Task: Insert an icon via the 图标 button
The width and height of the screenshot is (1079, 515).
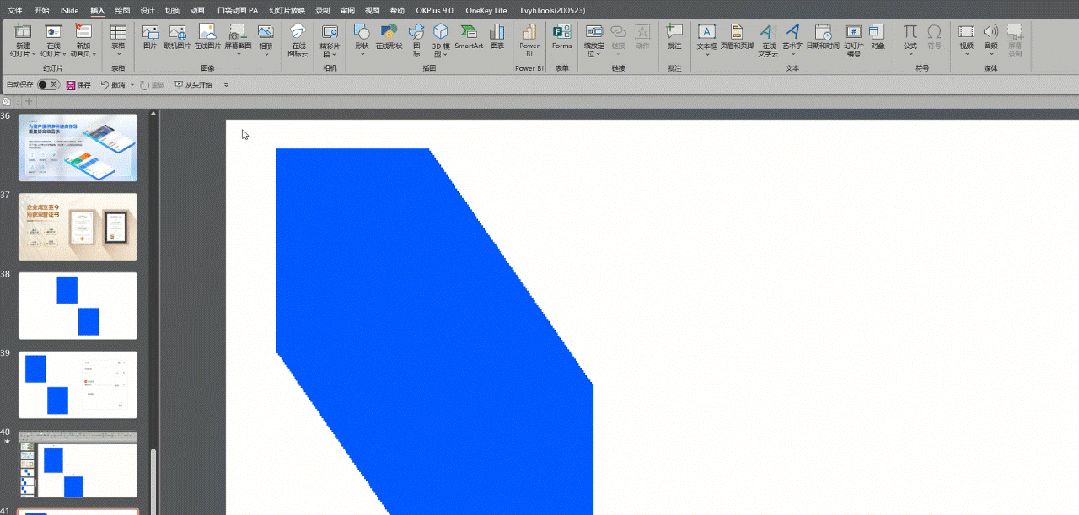Action: point(416,39)
